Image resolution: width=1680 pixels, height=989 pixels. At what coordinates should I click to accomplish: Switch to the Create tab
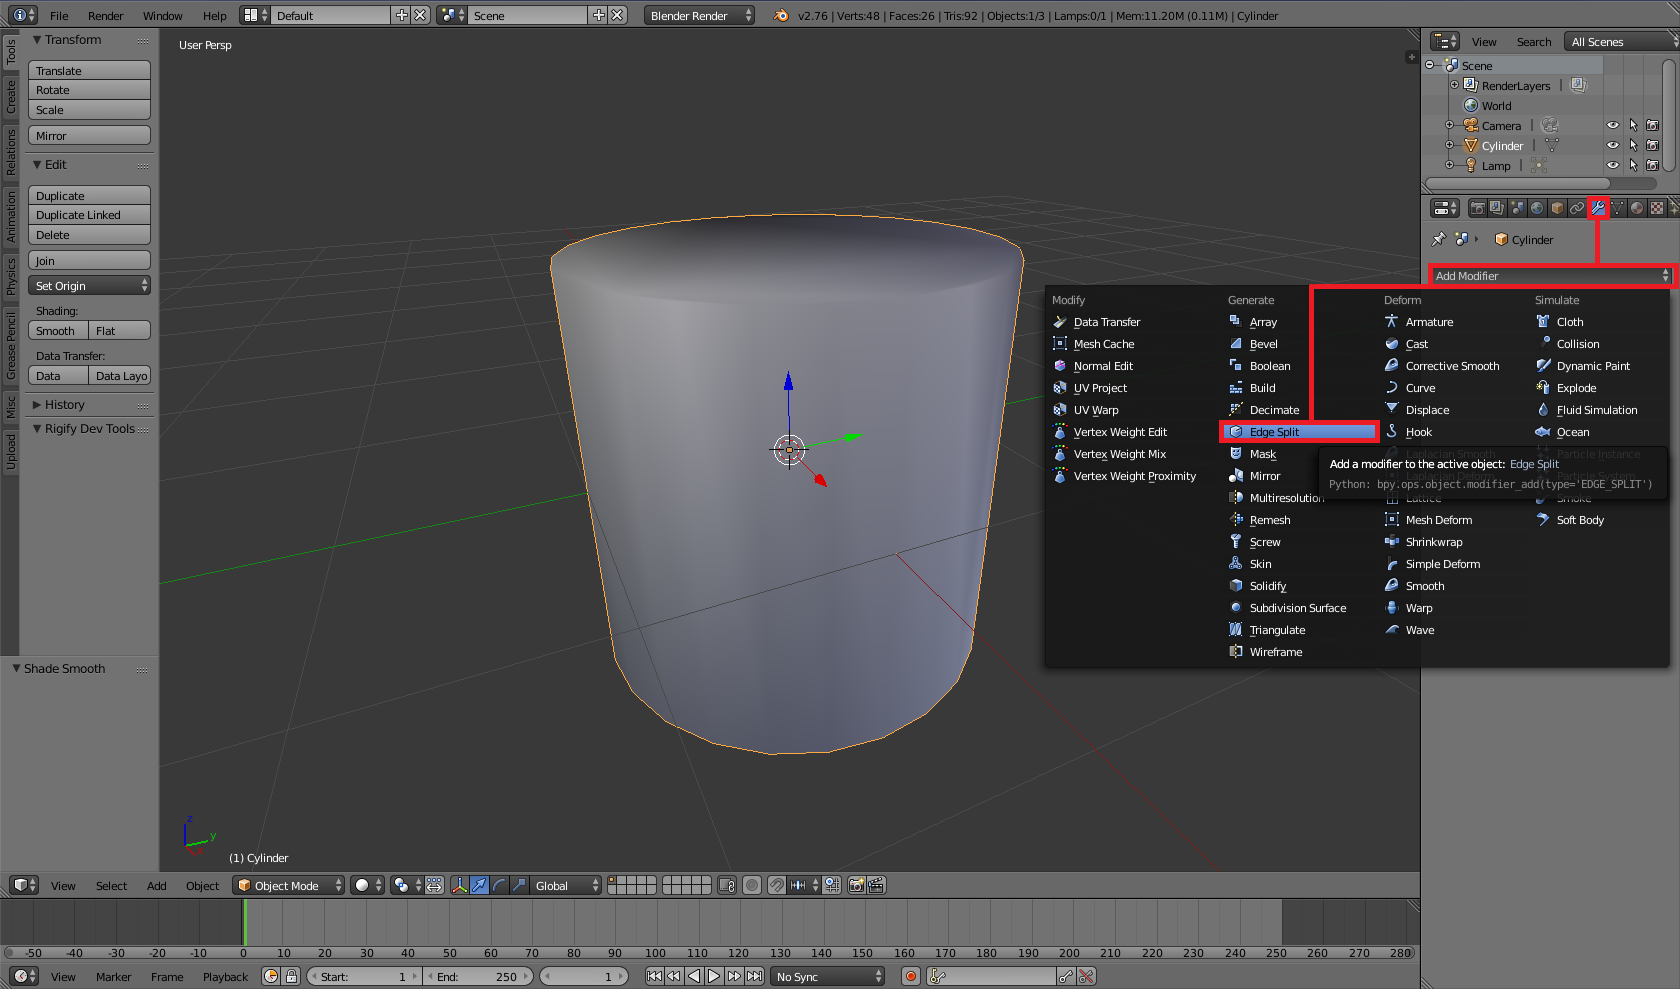pos(11,97)
